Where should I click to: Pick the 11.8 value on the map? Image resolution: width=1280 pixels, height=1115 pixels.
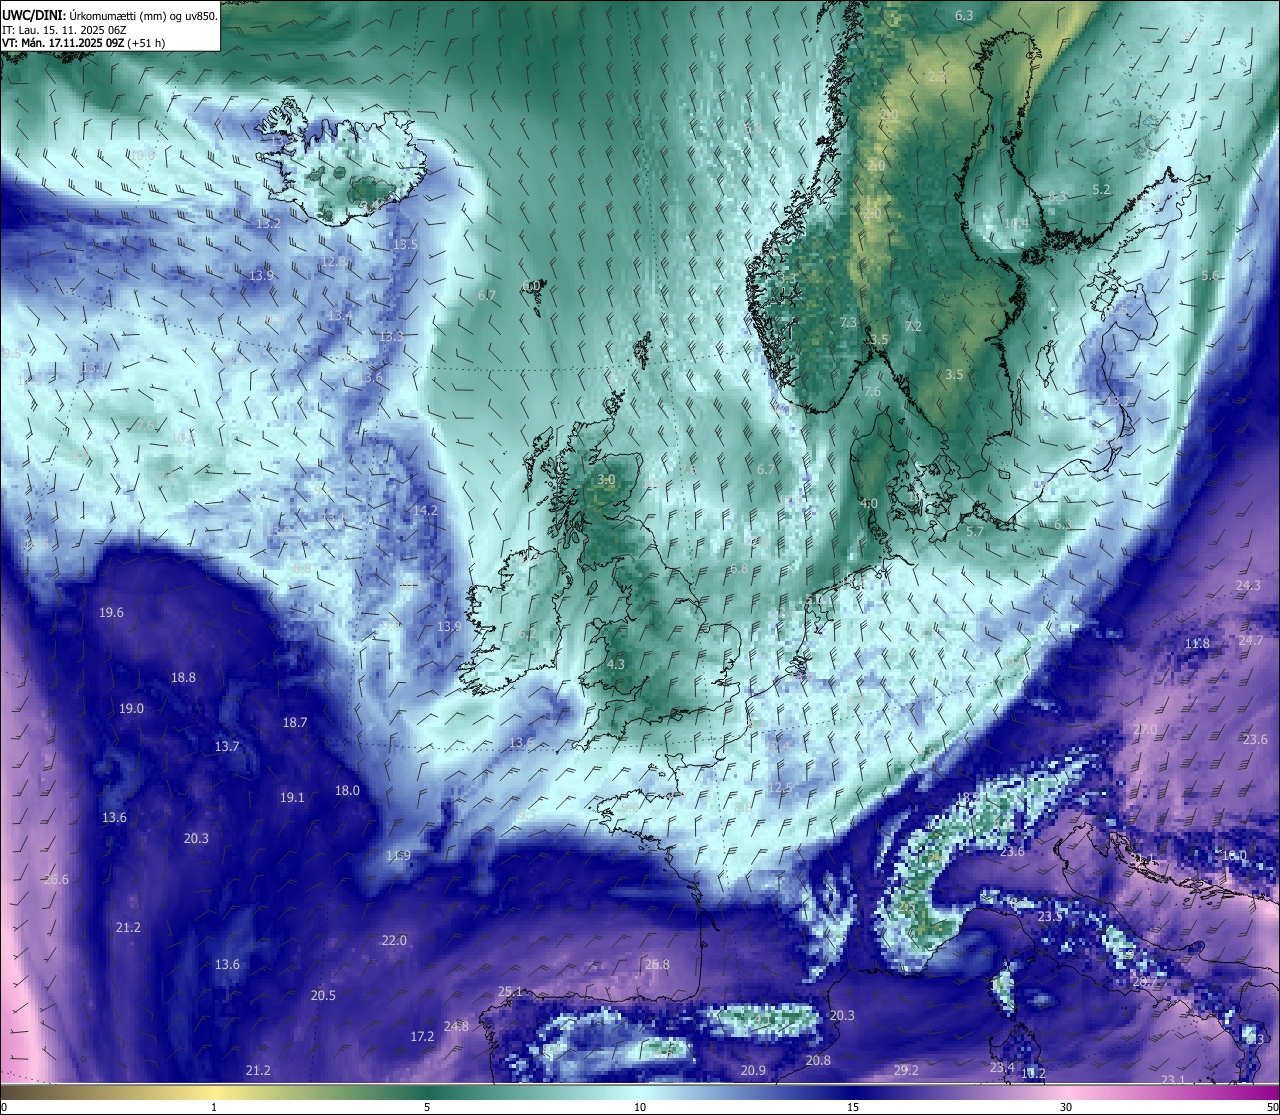(x=1197, y=643)
